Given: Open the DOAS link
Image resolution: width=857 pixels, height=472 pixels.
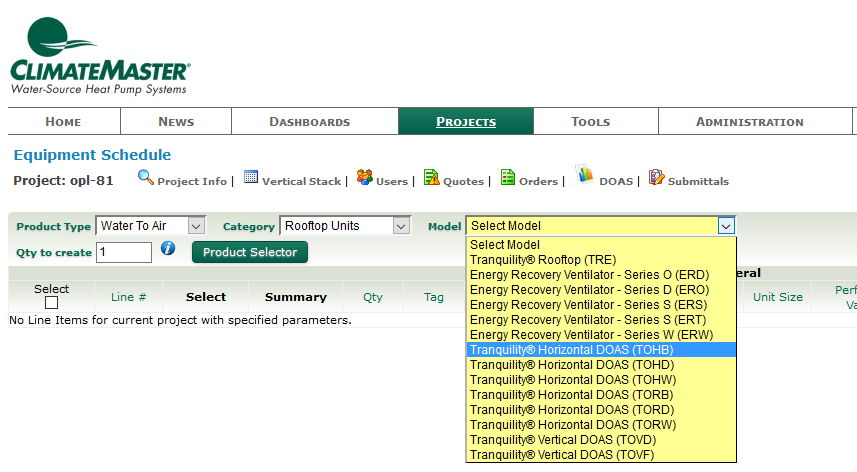Looking at the screenshot, I should 616,181.
